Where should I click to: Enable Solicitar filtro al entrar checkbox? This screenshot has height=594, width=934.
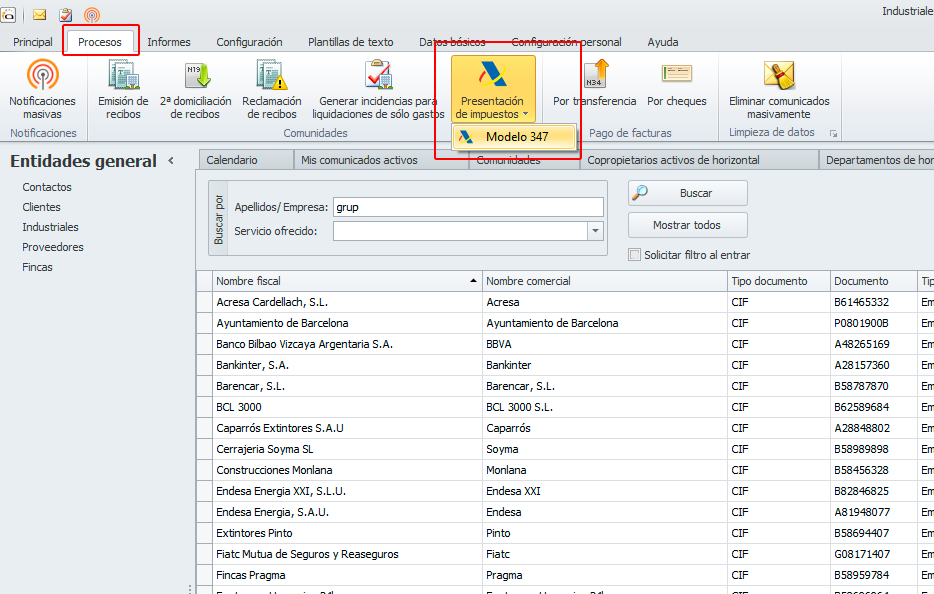(x=634, y=255)
